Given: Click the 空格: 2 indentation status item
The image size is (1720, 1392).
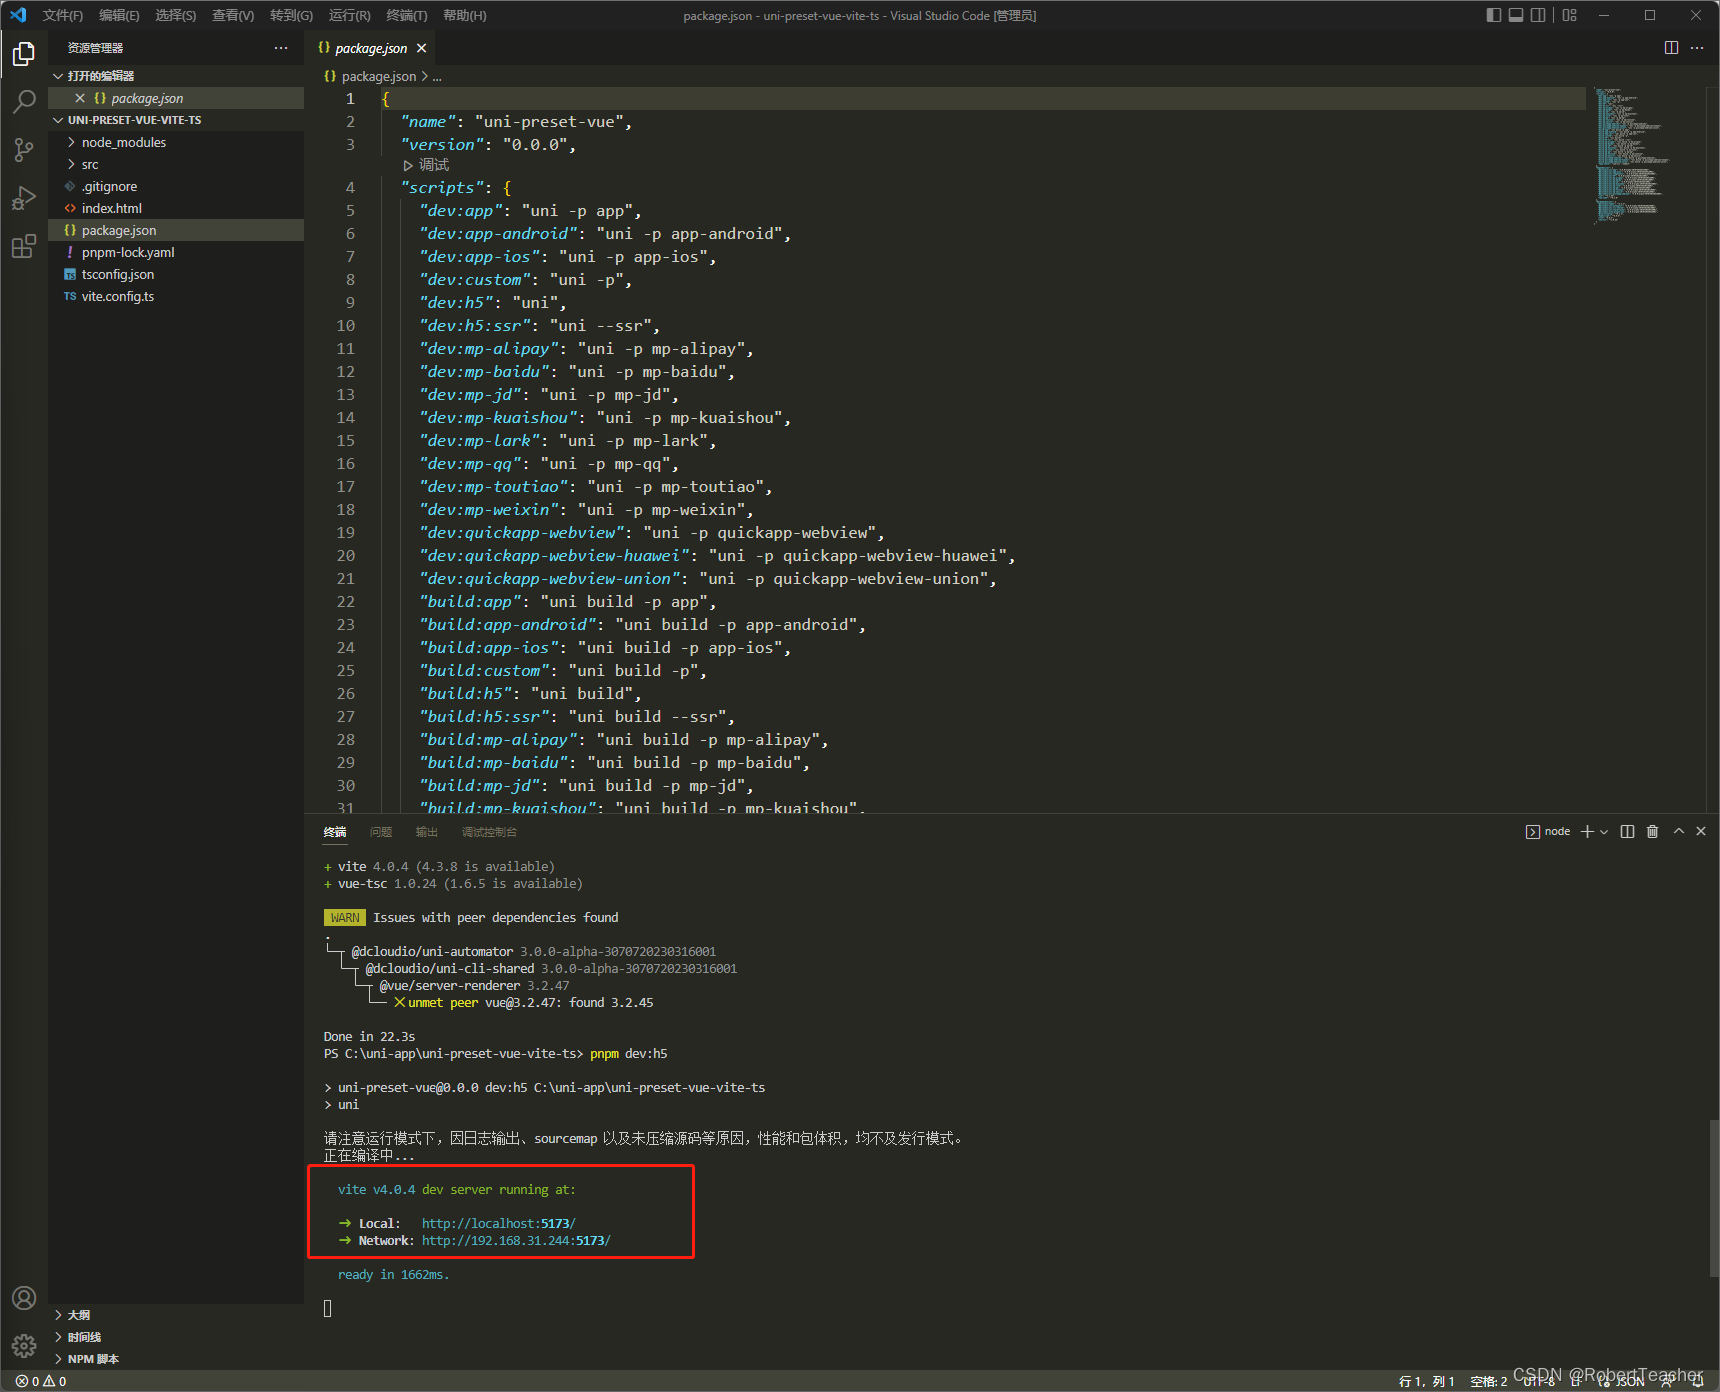Looking at the screenshot, I should click(x=1489, y=1381).
